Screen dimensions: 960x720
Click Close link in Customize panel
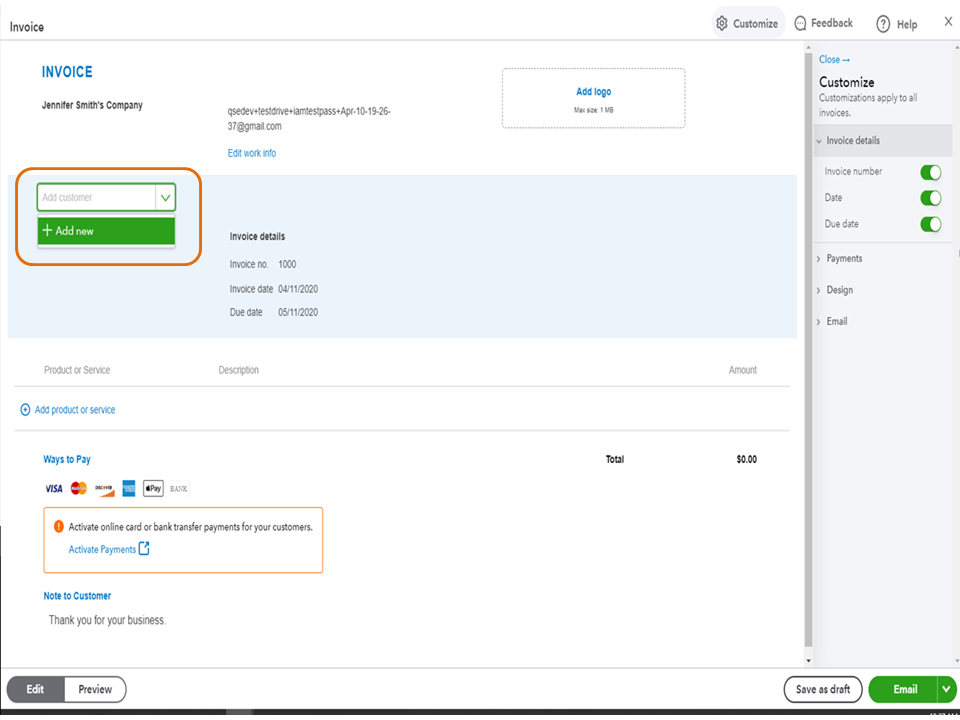click(834, 59)
